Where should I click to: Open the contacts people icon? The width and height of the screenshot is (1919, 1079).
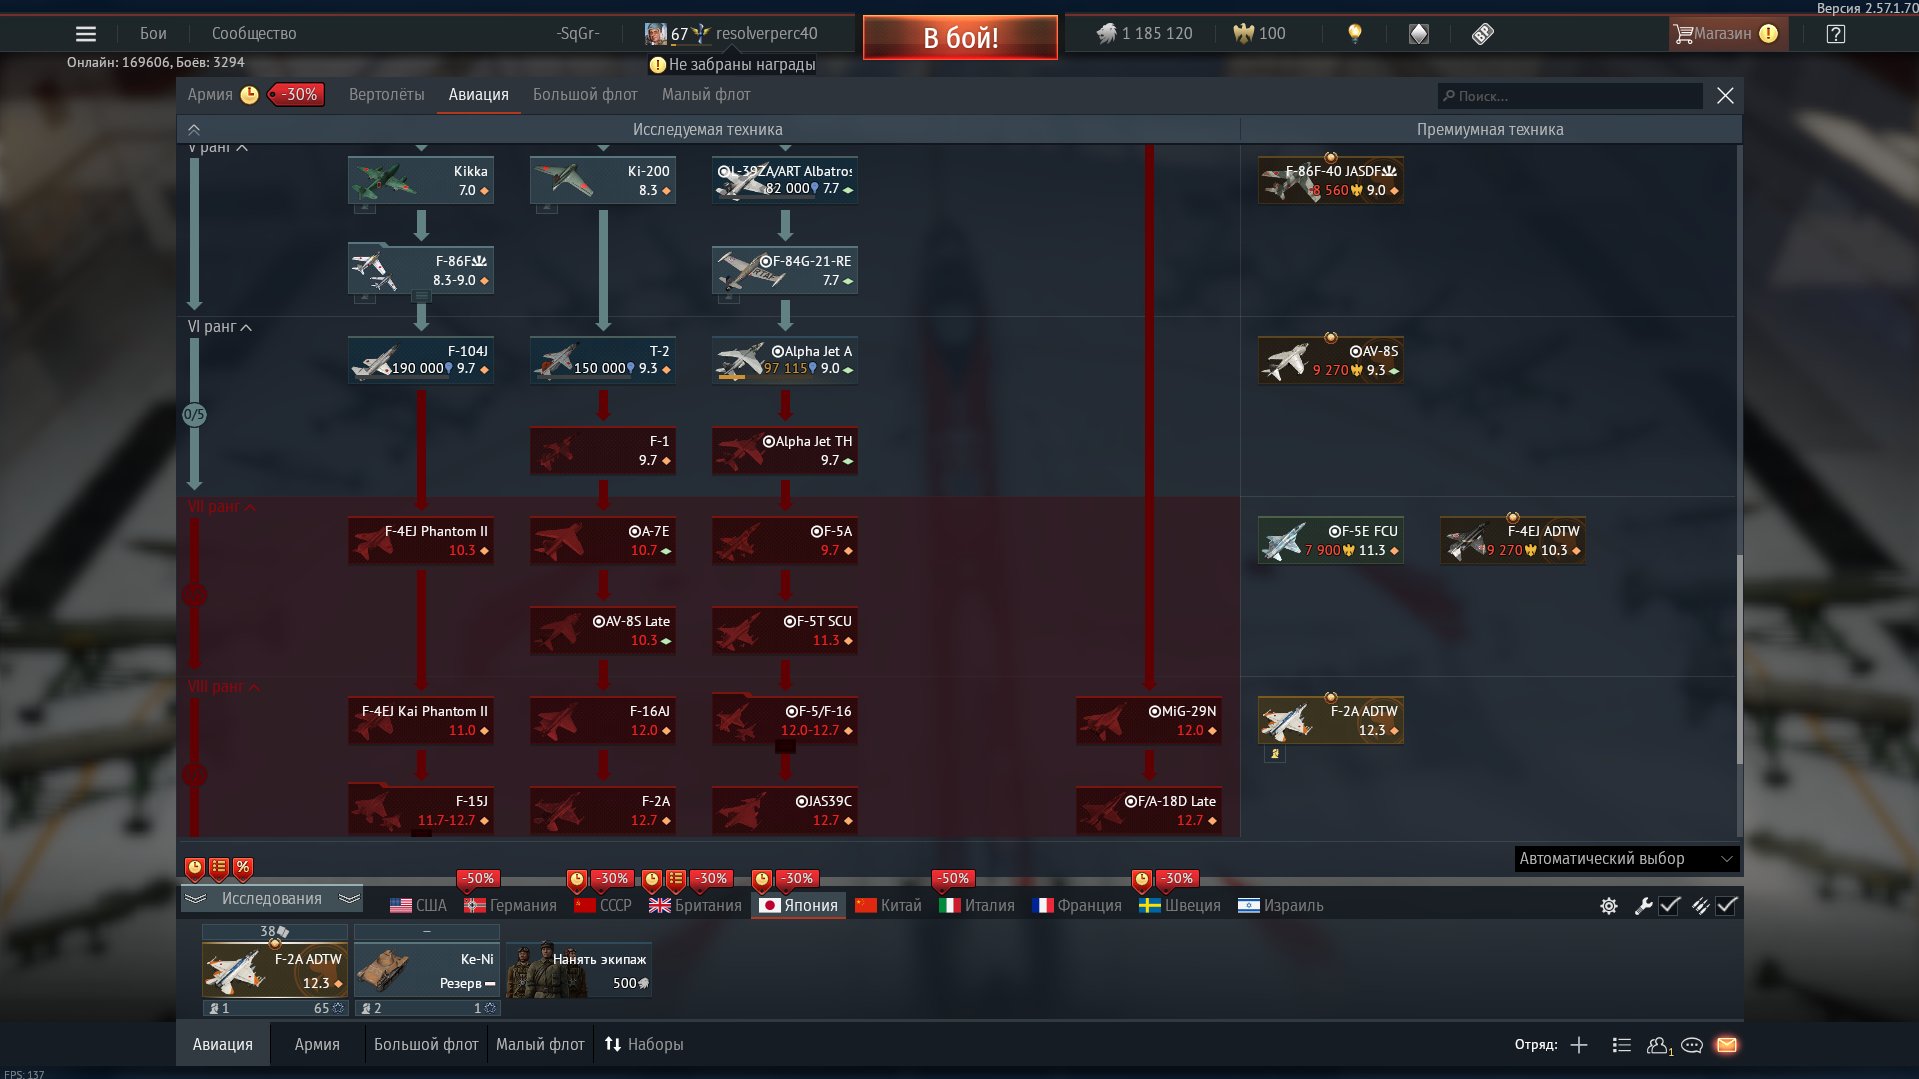coord(1659,1045)
